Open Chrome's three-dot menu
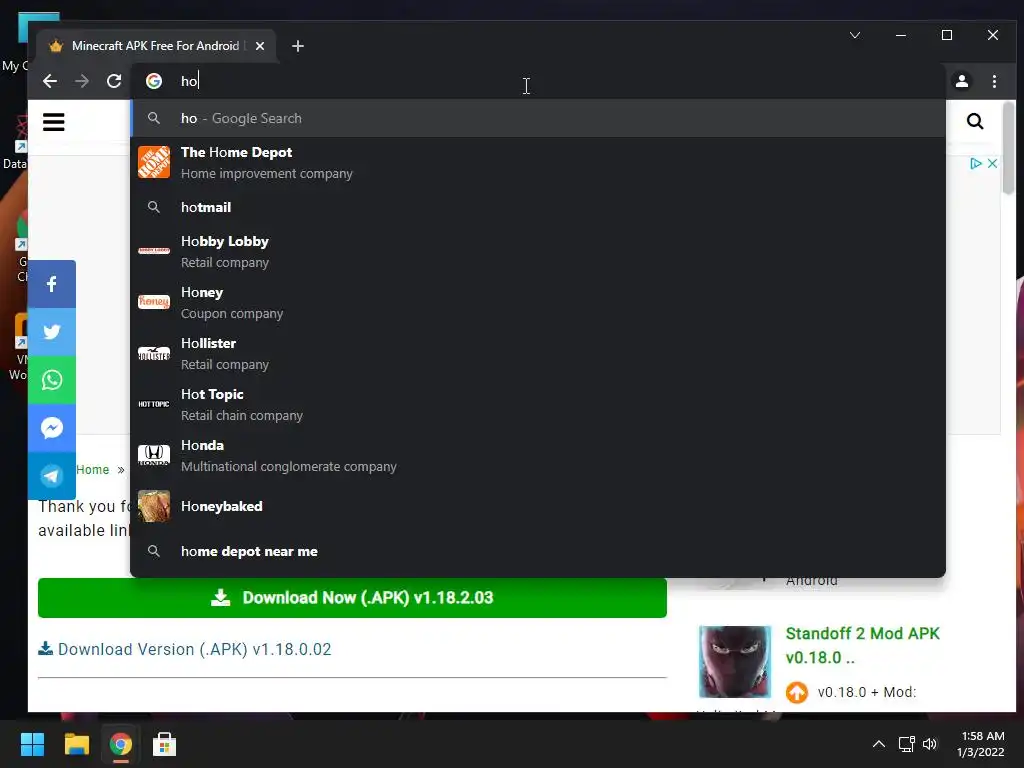 pyautogui.click(x=994, y=81)
